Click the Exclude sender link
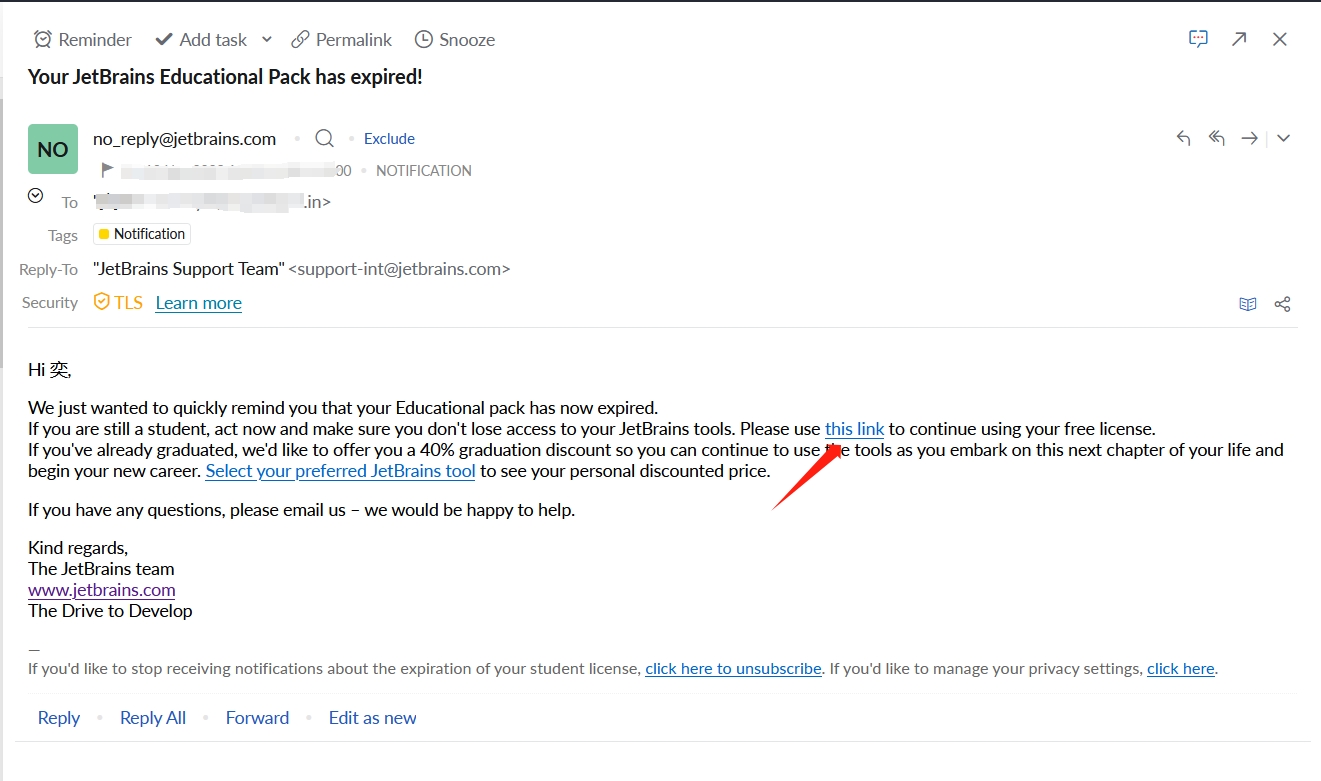1321x781 pixels. coord(389,139)
